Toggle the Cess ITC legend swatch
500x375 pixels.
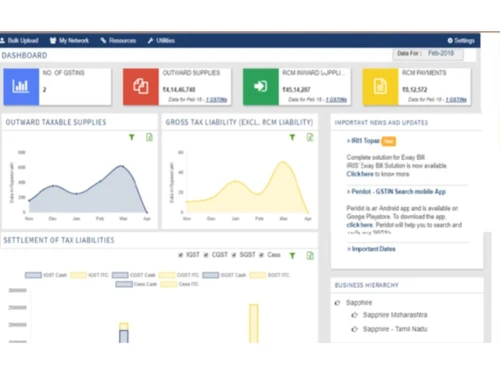169,284
